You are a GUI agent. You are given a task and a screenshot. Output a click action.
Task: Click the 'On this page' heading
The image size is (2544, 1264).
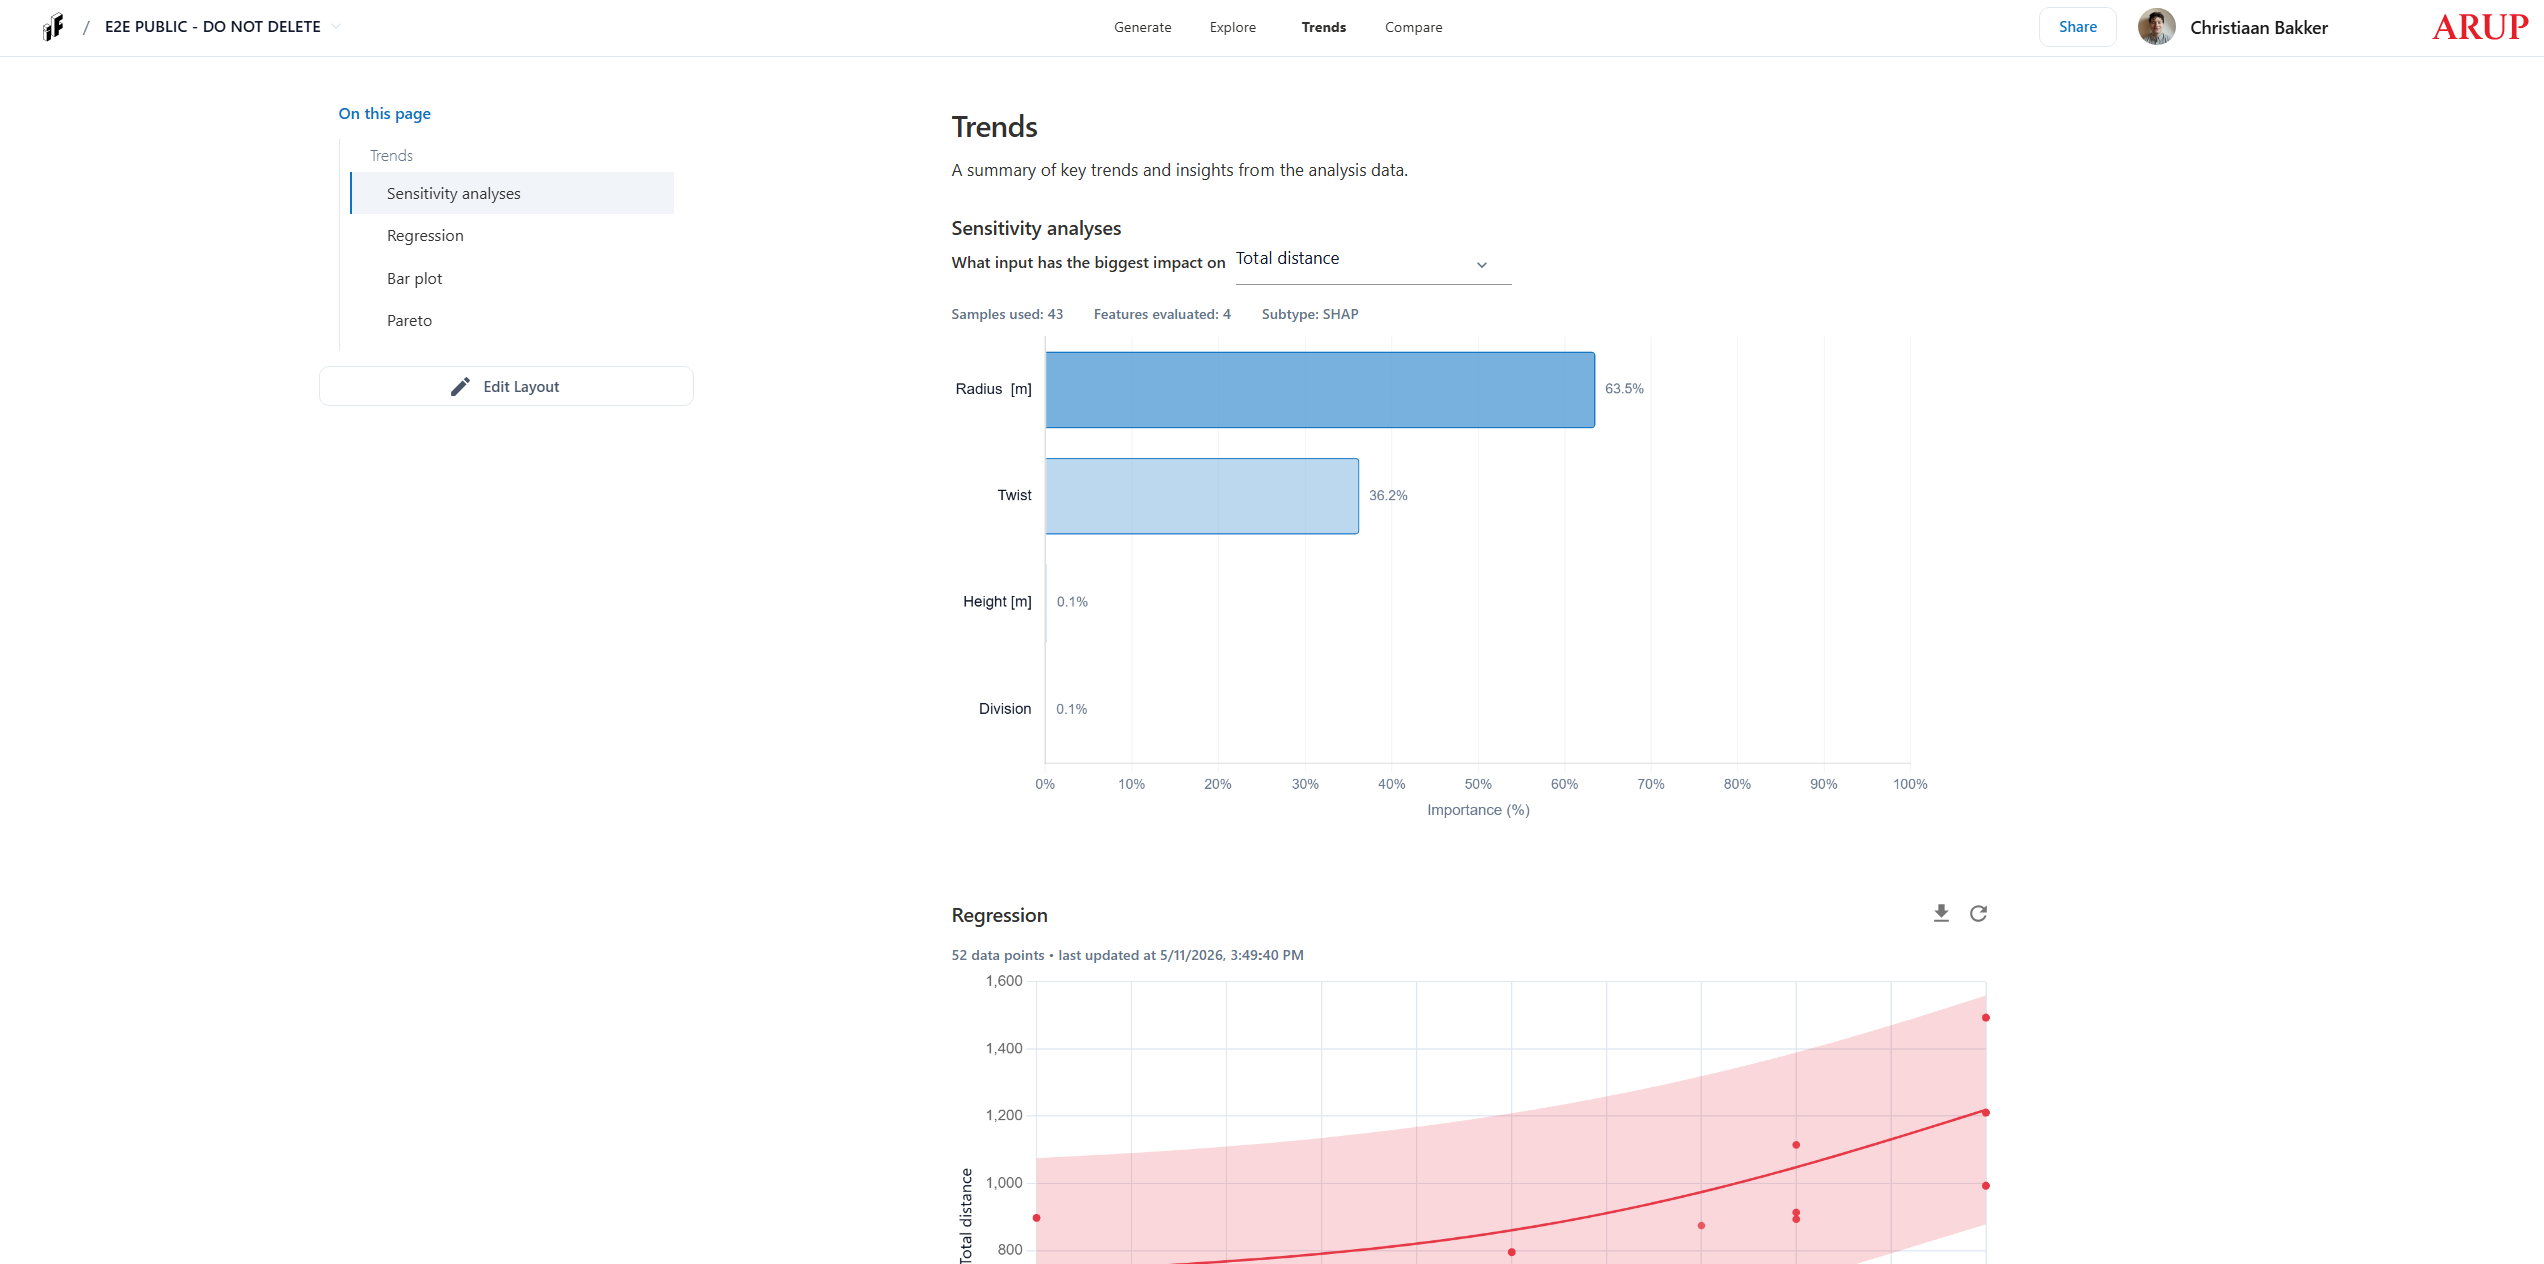[385, 114]
